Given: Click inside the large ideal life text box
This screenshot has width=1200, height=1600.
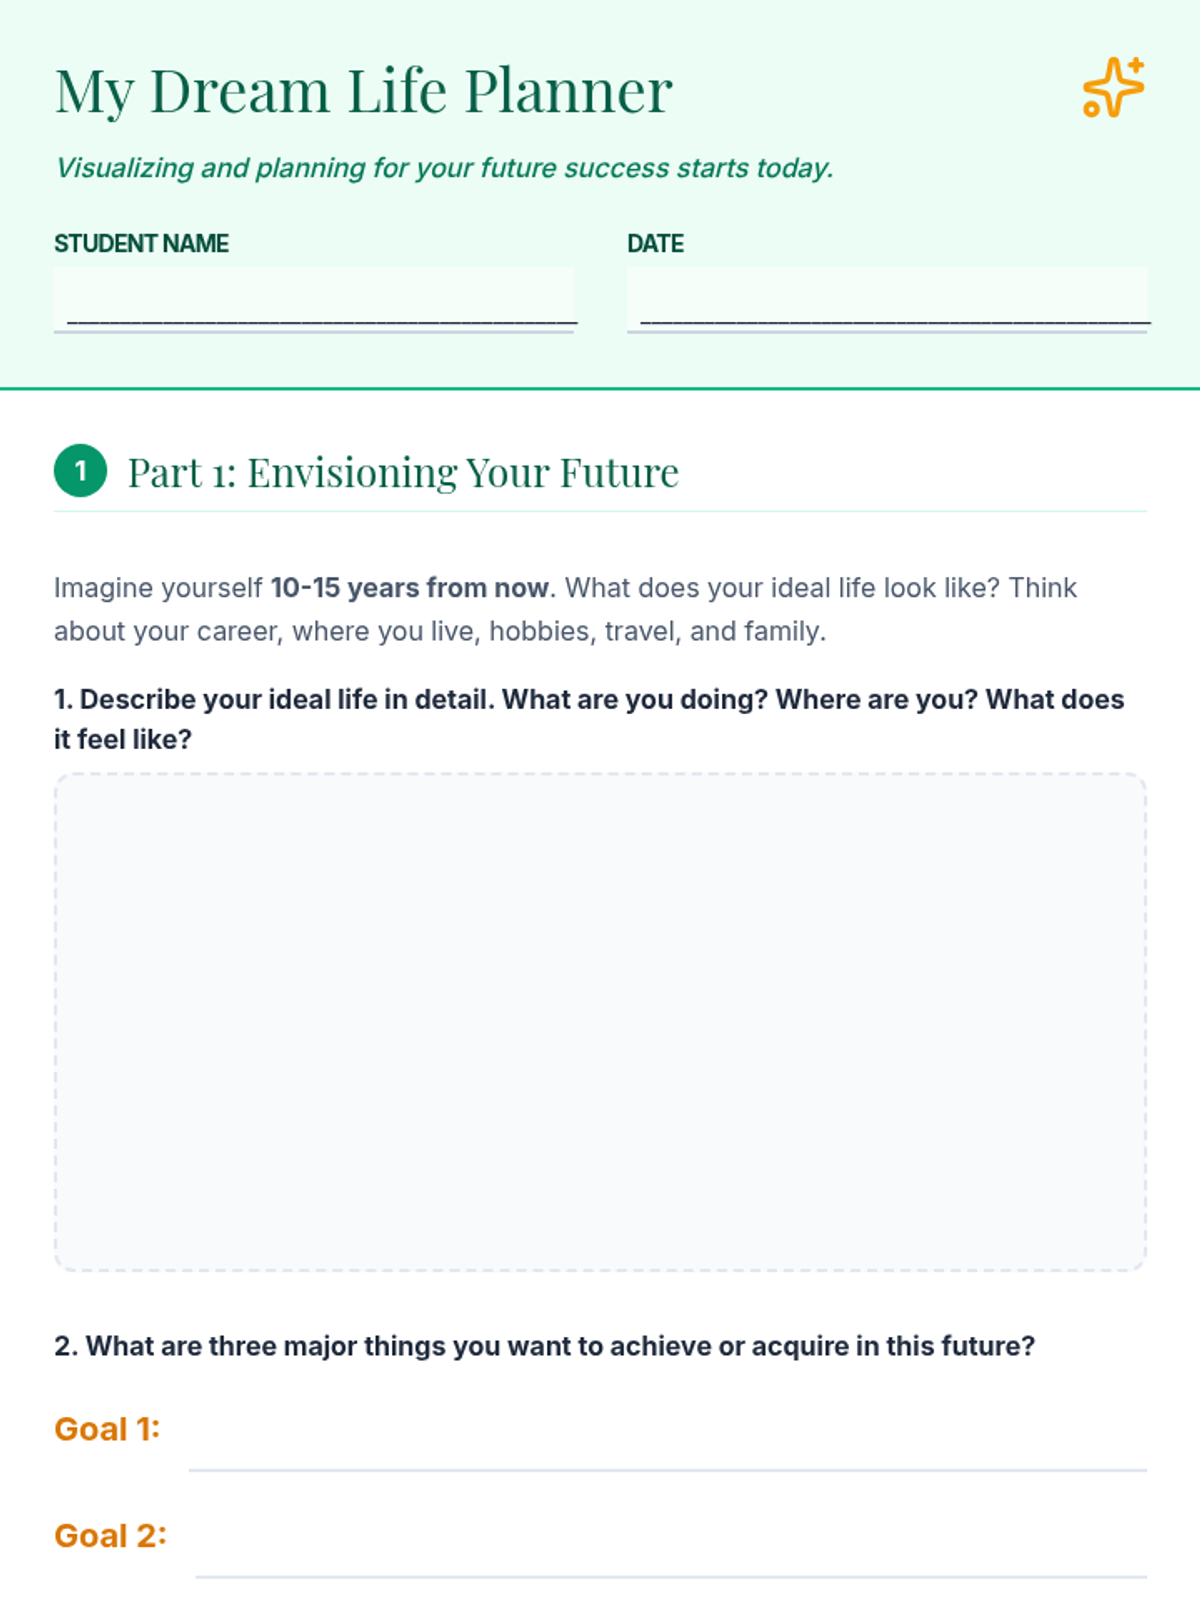Looking at the screenshot, I should click(x=600, y=1022).
